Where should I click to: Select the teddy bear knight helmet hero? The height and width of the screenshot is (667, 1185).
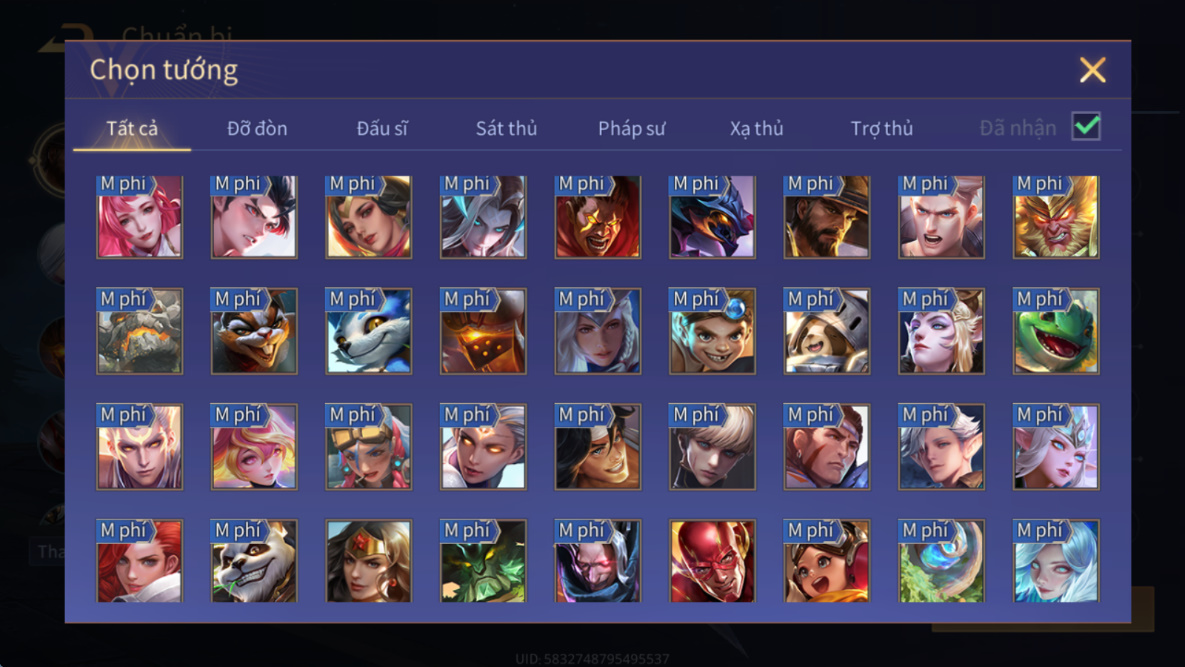click(827, 331)
